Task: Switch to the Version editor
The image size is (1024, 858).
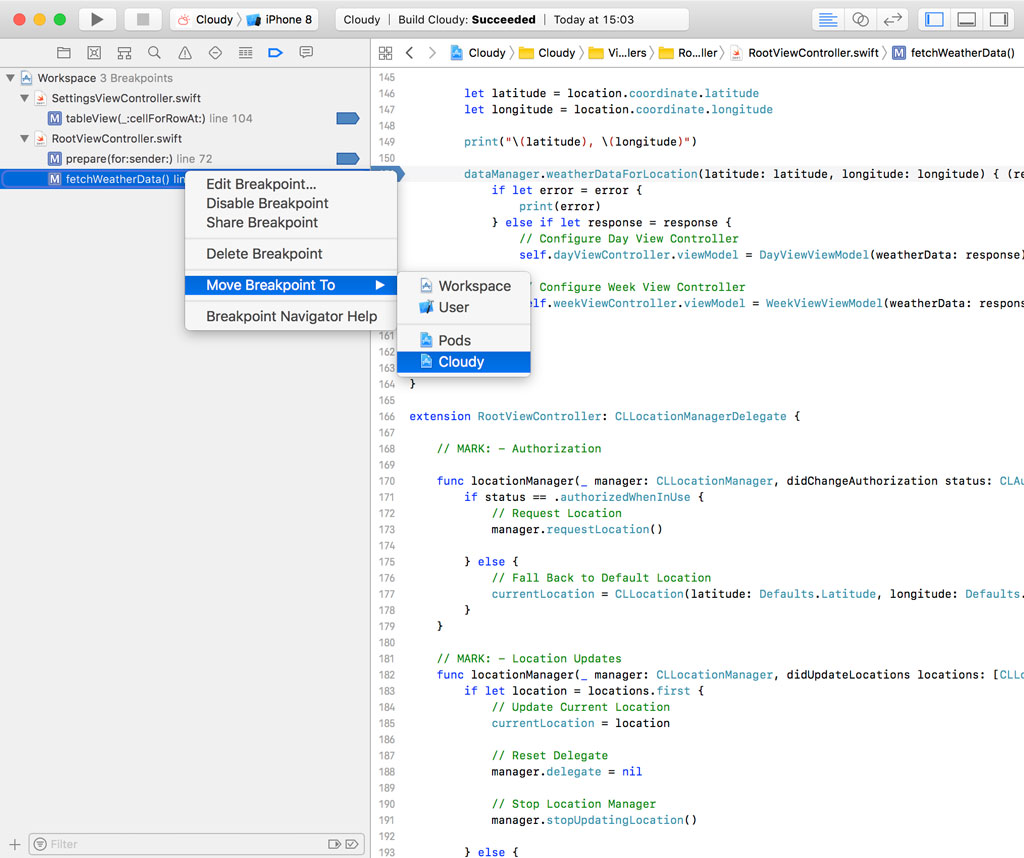Action: (x=893, y=19)
